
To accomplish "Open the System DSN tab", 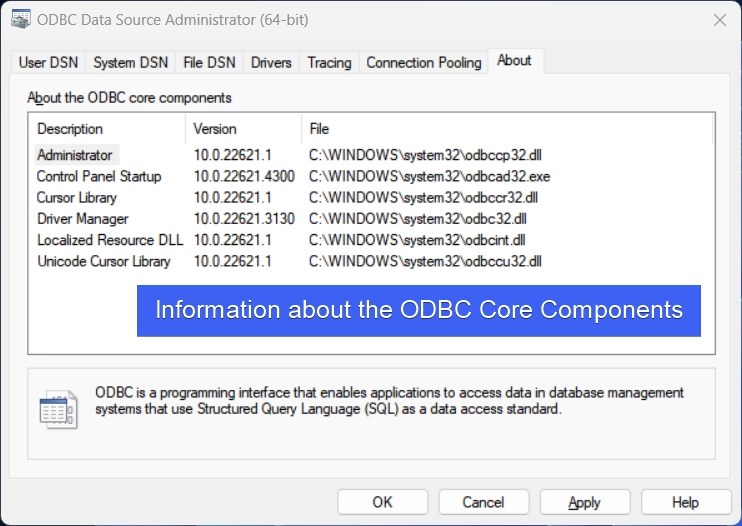I will tap(131, 62).
